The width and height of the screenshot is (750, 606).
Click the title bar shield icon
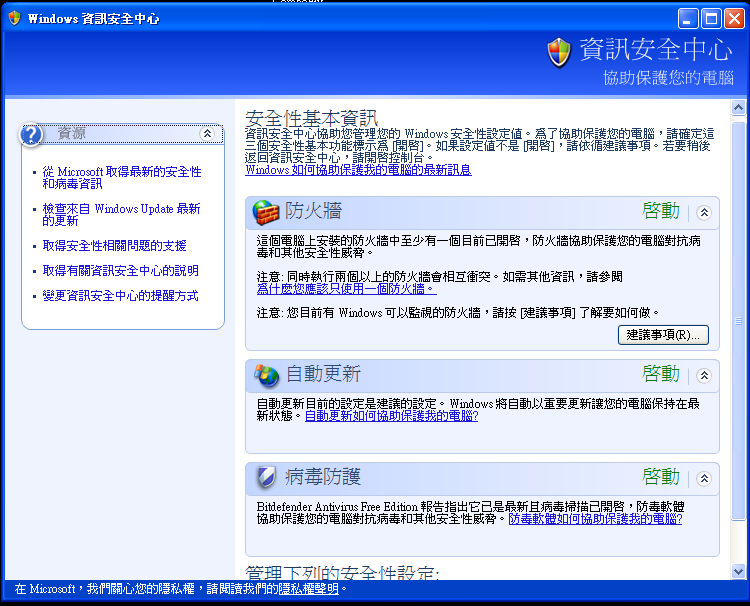pyautogui.click(x=15, y=18)
